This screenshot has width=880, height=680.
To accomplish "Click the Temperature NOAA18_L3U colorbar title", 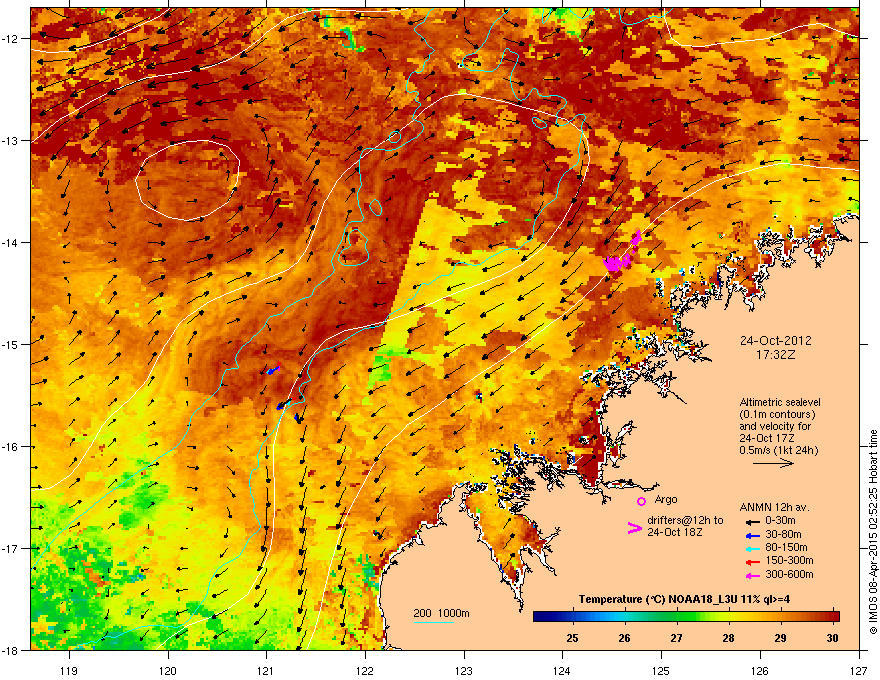I will [684, 599].
